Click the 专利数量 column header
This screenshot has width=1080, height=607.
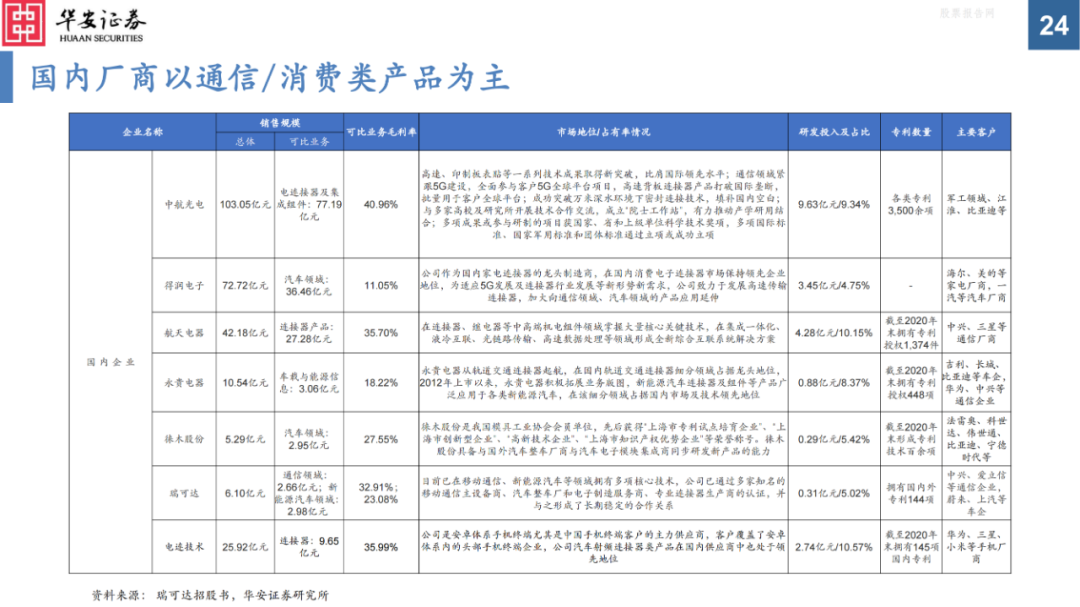click(911, 132)
